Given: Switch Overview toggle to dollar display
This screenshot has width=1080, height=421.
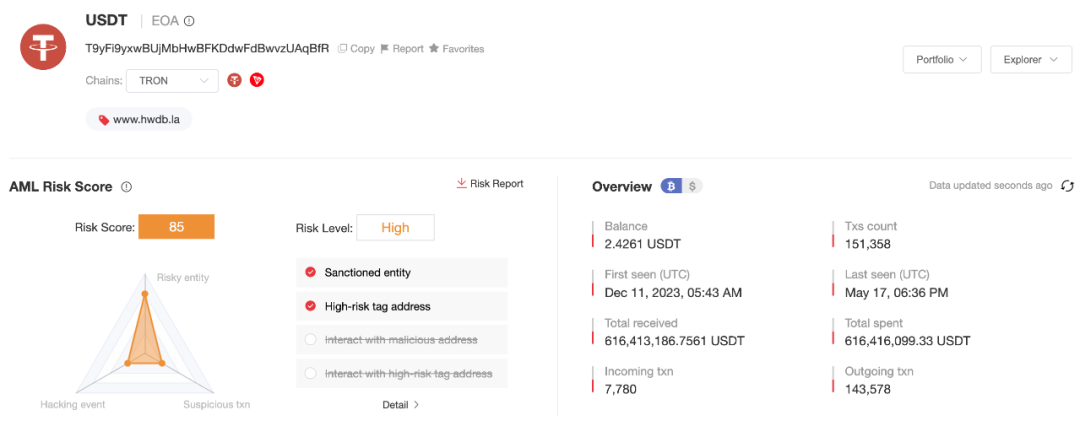Looking at the screenshot, I should [693, 186].
